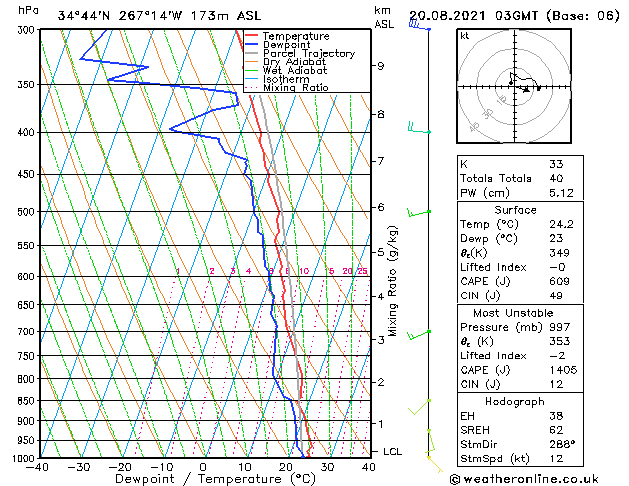Click the 500 pressure level label
Viewport: 629px width, 486px height.
click(x=28, y=212)
